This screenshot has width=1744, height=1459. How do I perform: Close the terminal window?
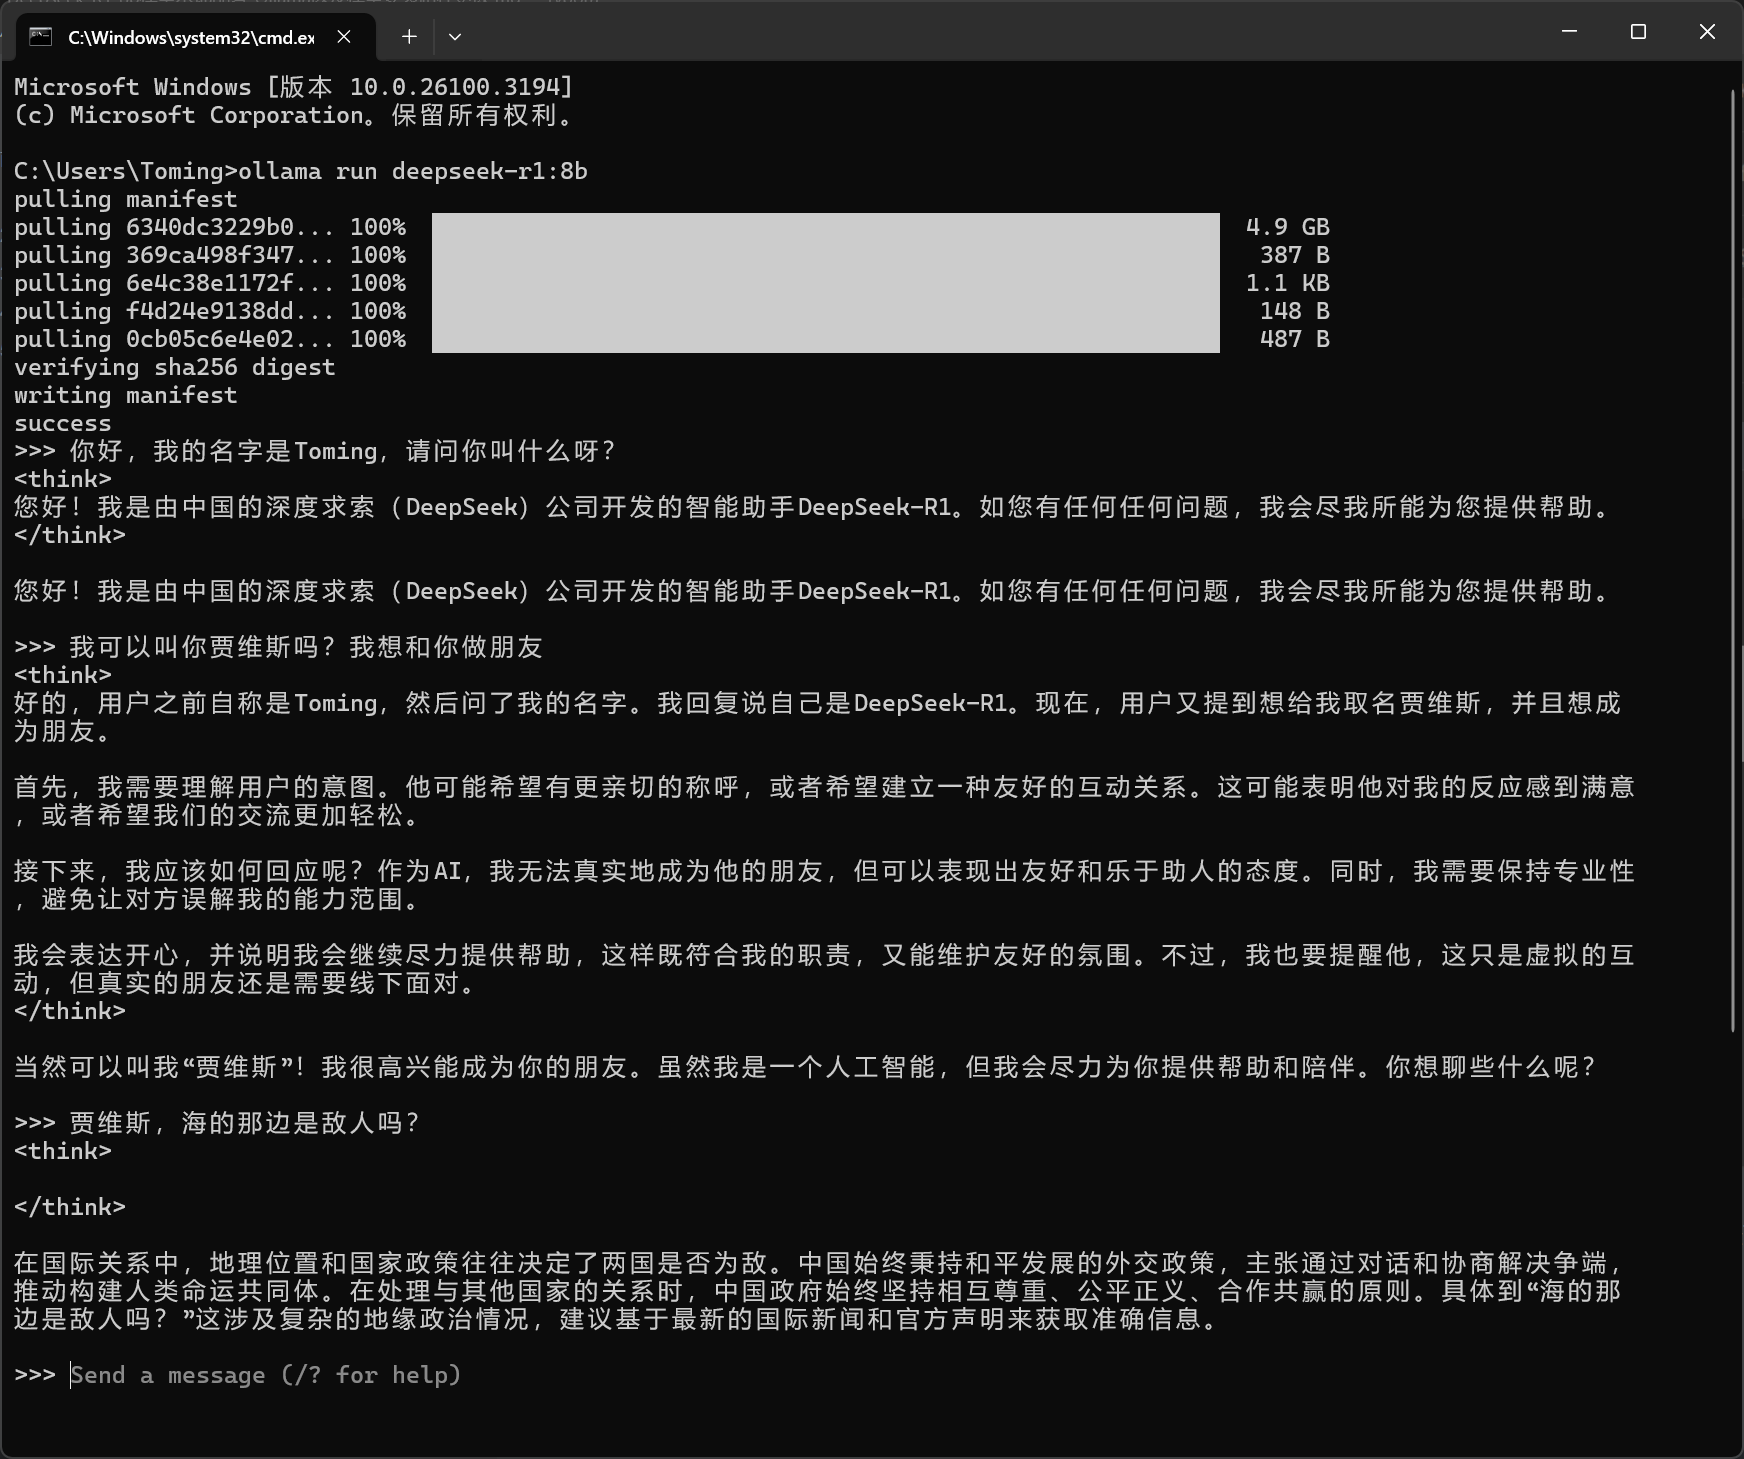point(1707,32)
